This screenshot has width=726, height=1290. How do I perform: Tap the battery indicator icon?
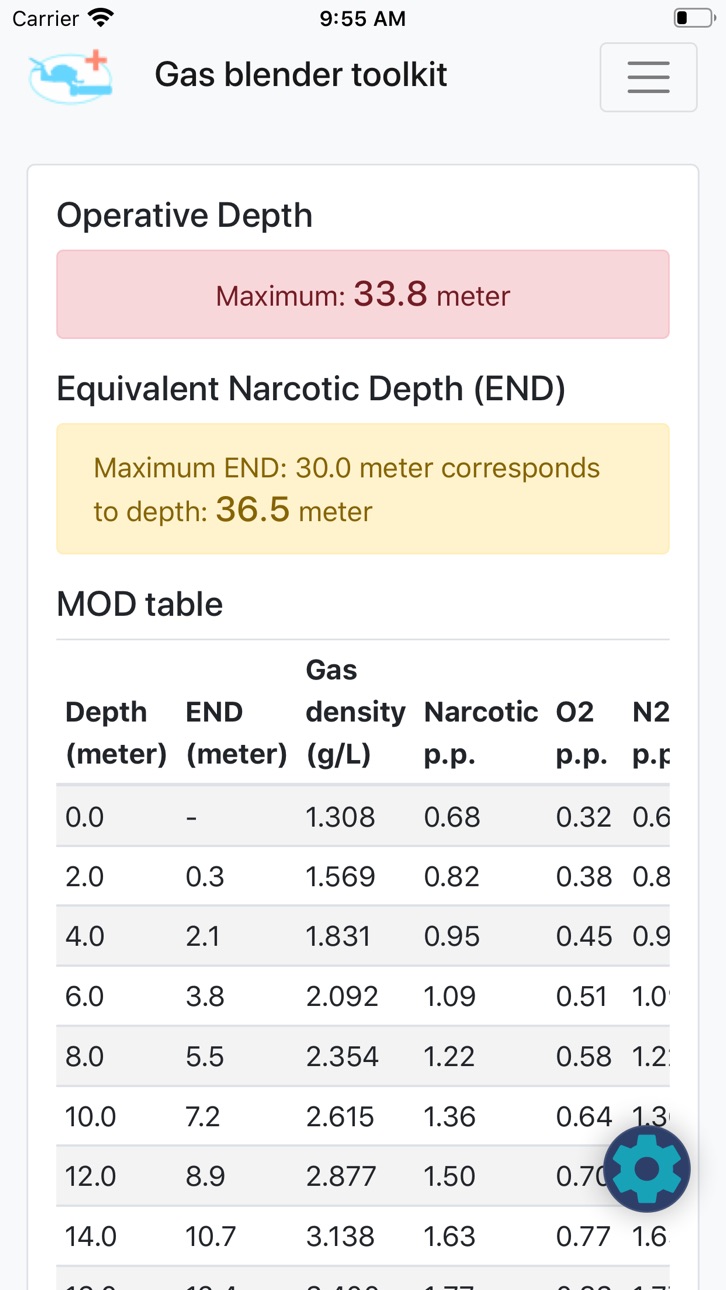(694, 18)
